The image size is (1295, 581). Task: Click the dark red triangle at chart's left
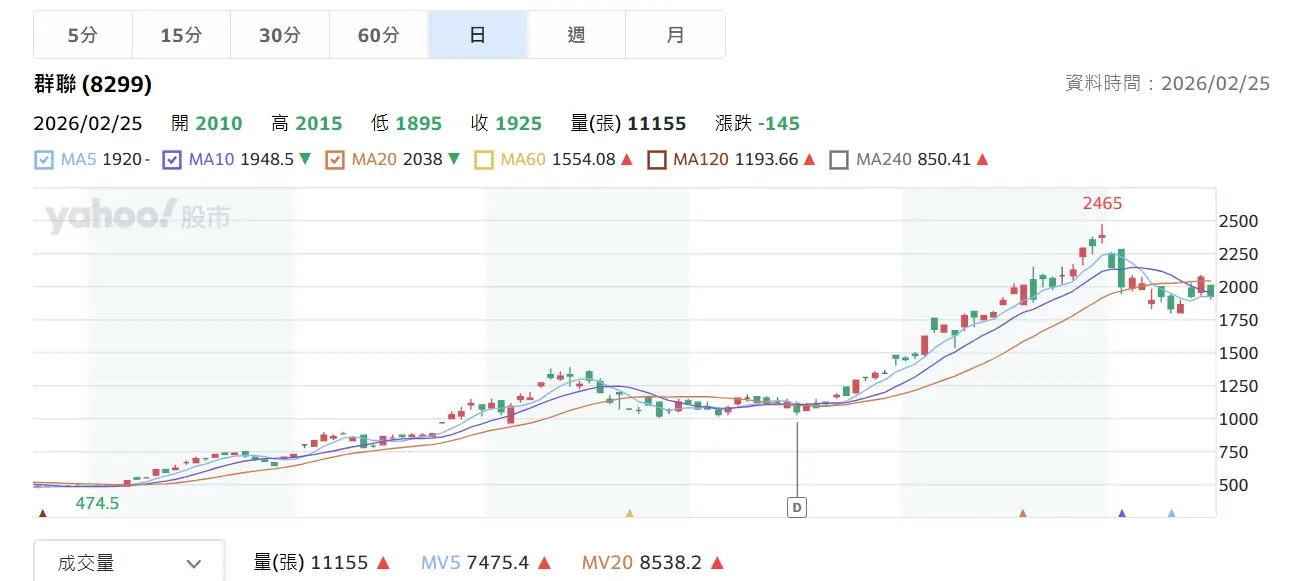click(x=42, y=513)
